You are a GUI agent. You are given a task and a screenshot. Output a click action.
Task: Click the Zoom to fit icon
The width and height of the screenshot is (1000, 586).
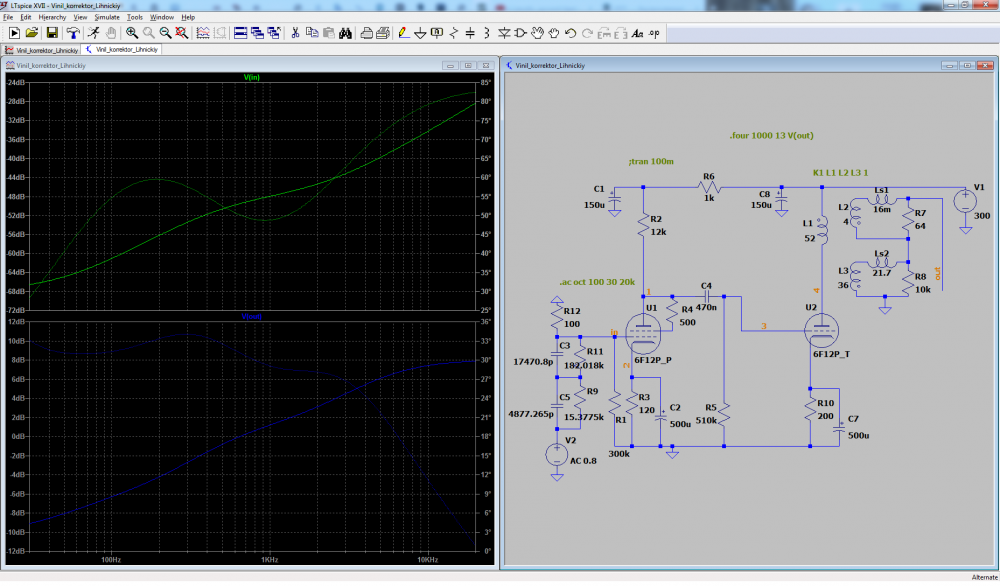[x=181, y=33]
